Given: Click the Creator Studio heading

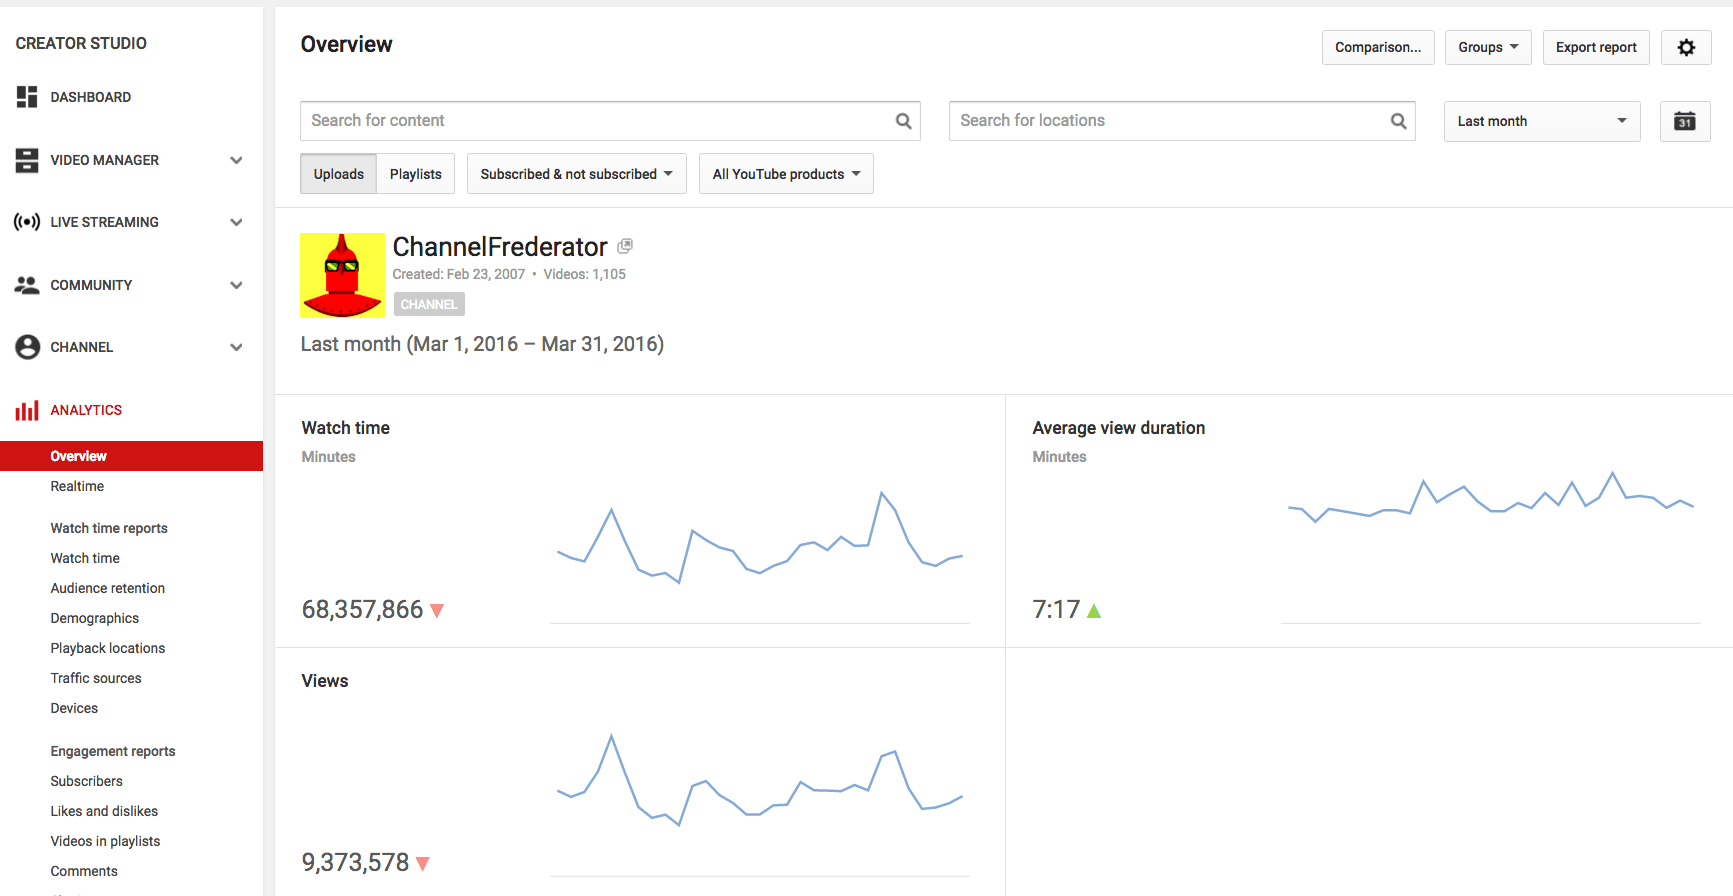Looking at the screenshot, I should (x=81, y=43).
